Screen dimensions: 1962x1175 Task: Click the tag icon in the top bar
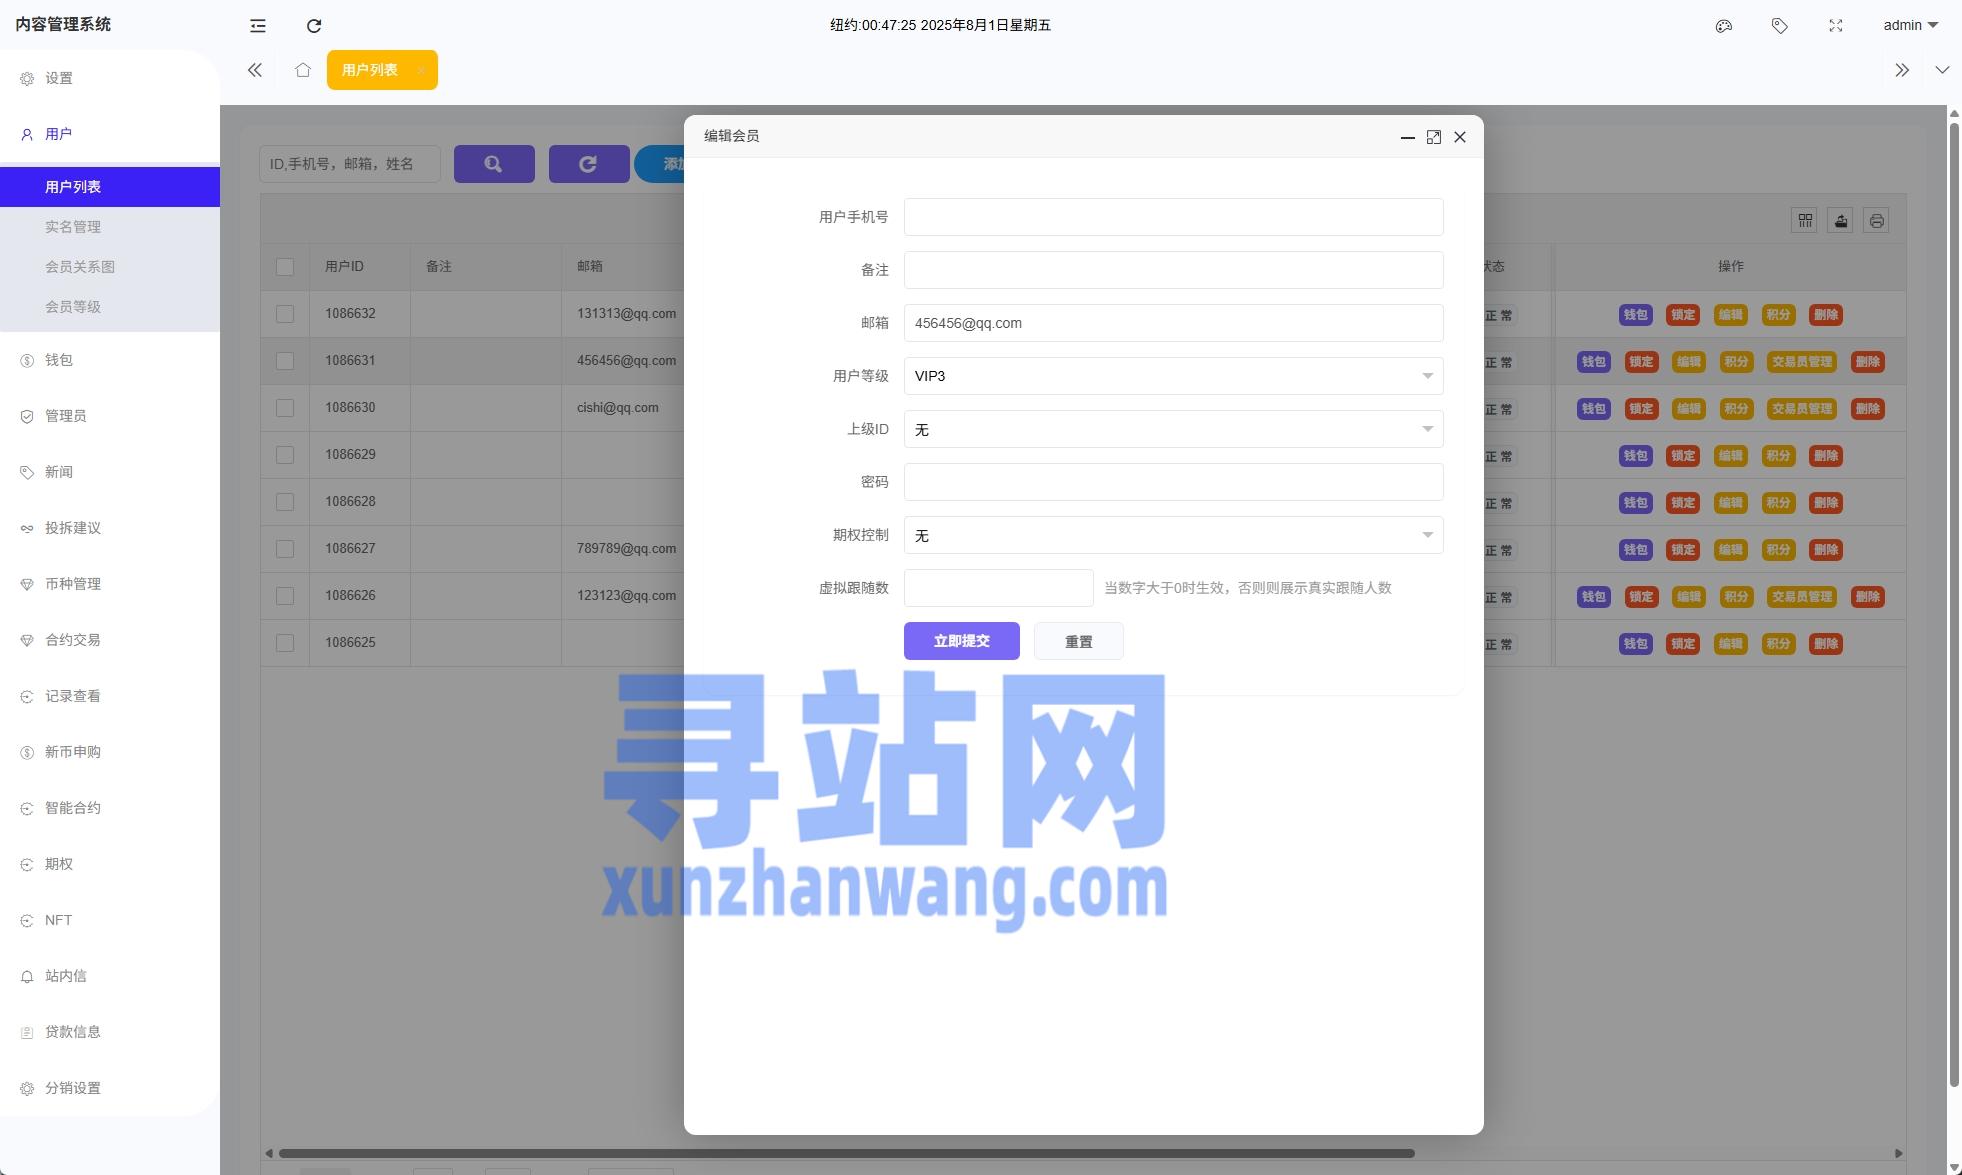pyautogui.click(x=1779, y=25)
